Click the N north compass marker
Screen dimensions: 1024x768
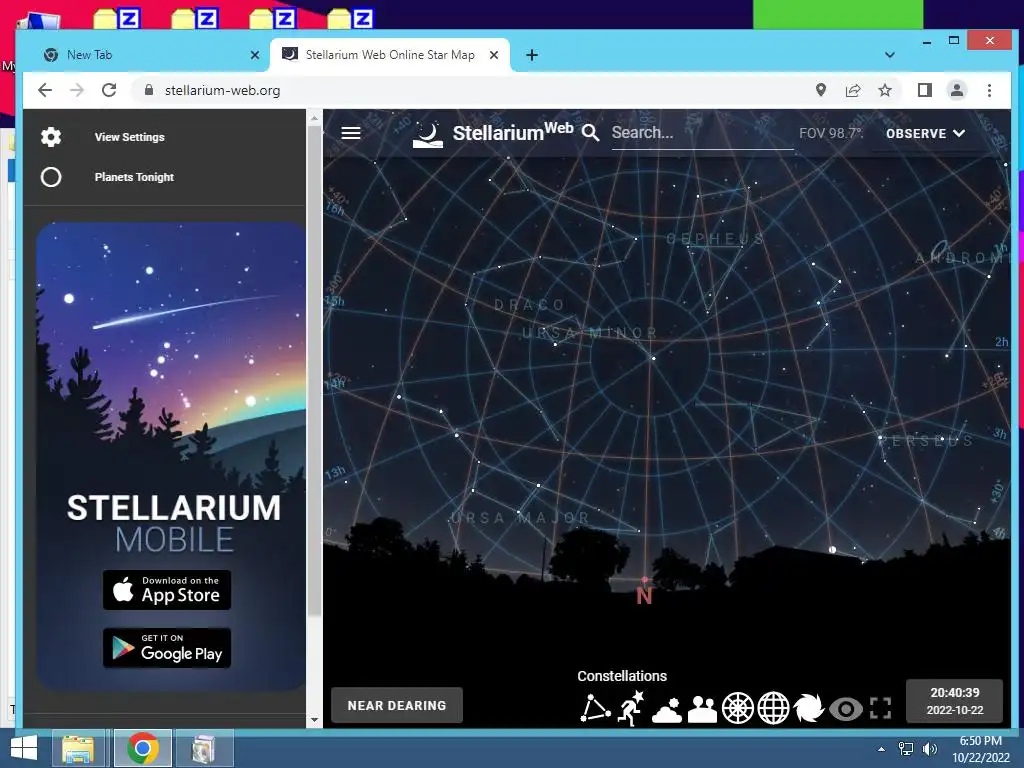point(644,596)
